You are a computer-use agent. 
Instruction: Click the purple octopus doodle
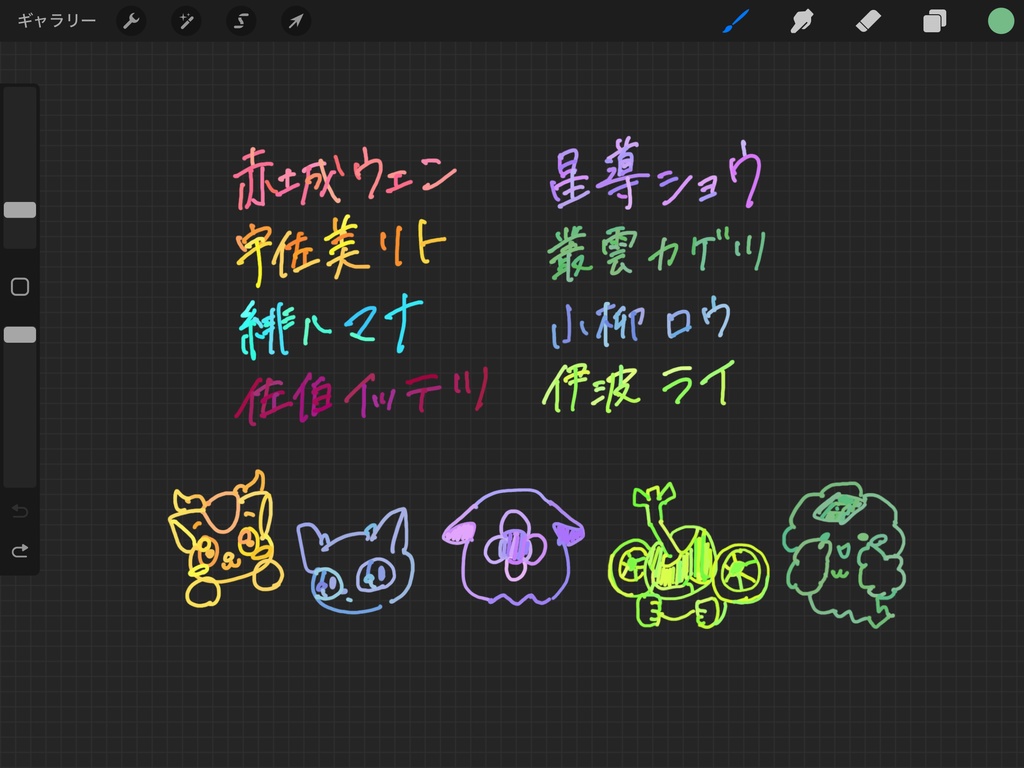coord(513,547)
